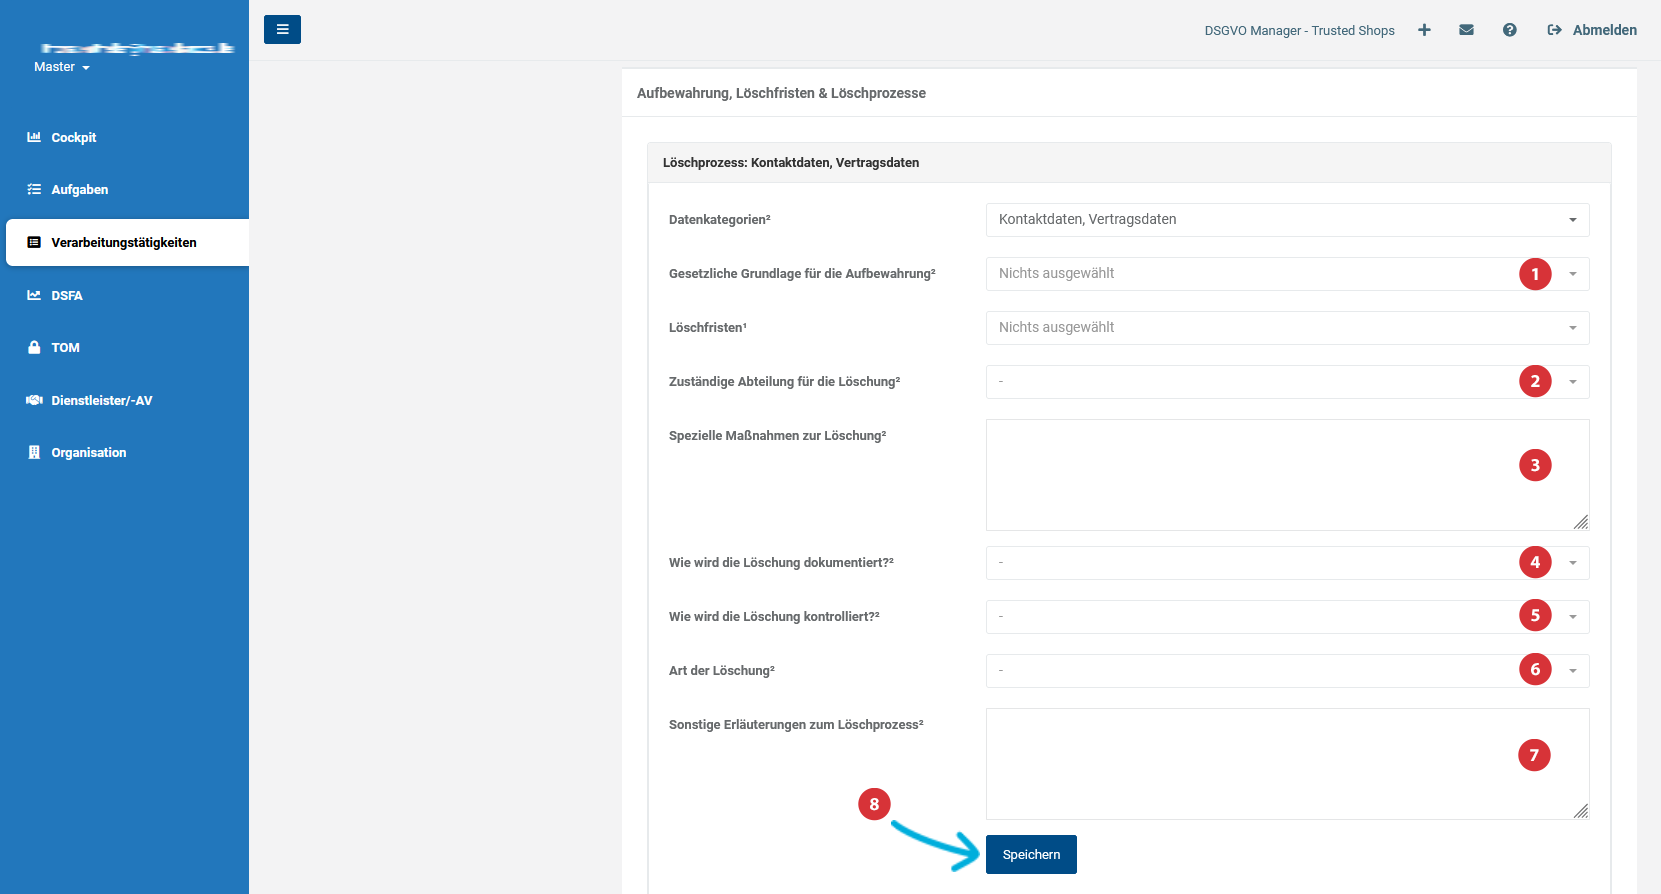
Task: Click the logout arrow icon beside Abmelden
Action: click(x=1554, y=30)
